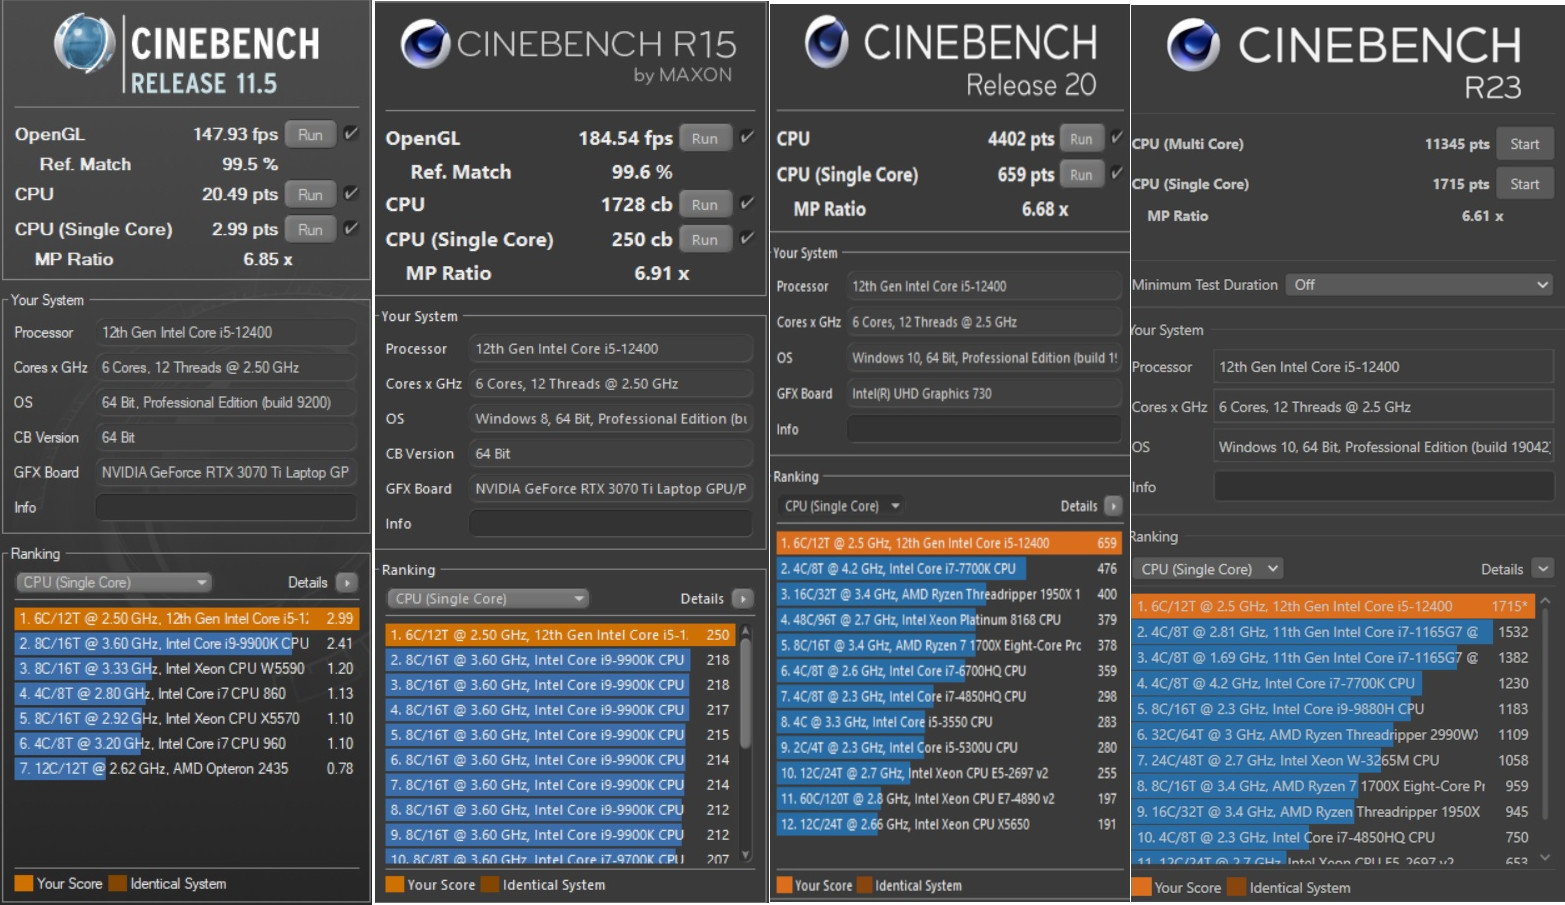This screenshot has width=1565, height=905.
Task: Click Details arrow icon in Cinebench 11.5 ranking
Action: pyautogui.click(x=346, y=583)
